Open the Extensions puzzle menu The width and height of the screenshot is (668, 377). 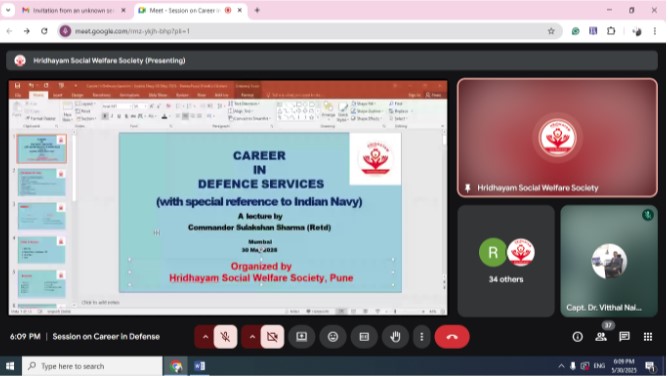click(x=611, y=31)
